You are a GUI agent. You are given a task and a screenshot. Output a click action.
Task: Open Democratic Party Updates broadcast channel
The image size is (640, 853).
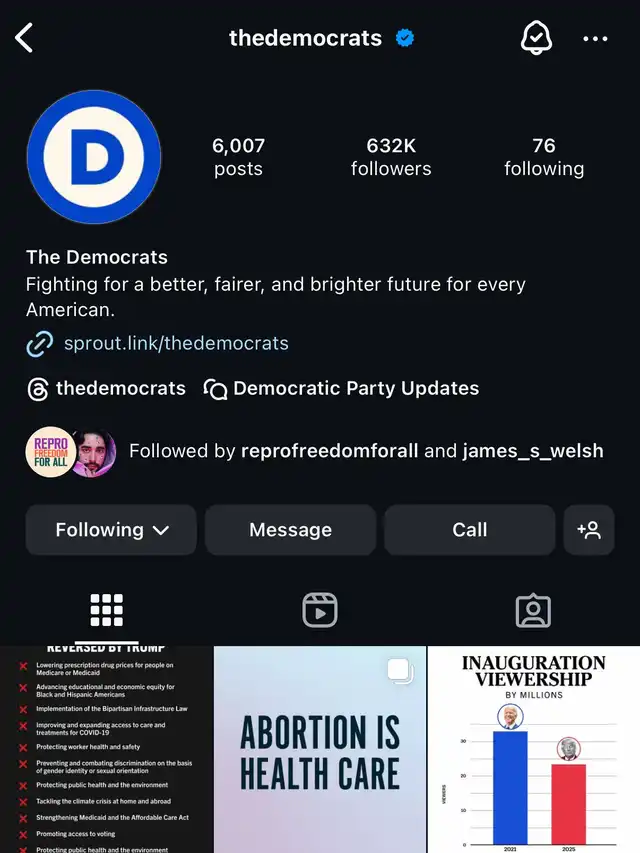[x=341, y=388]
